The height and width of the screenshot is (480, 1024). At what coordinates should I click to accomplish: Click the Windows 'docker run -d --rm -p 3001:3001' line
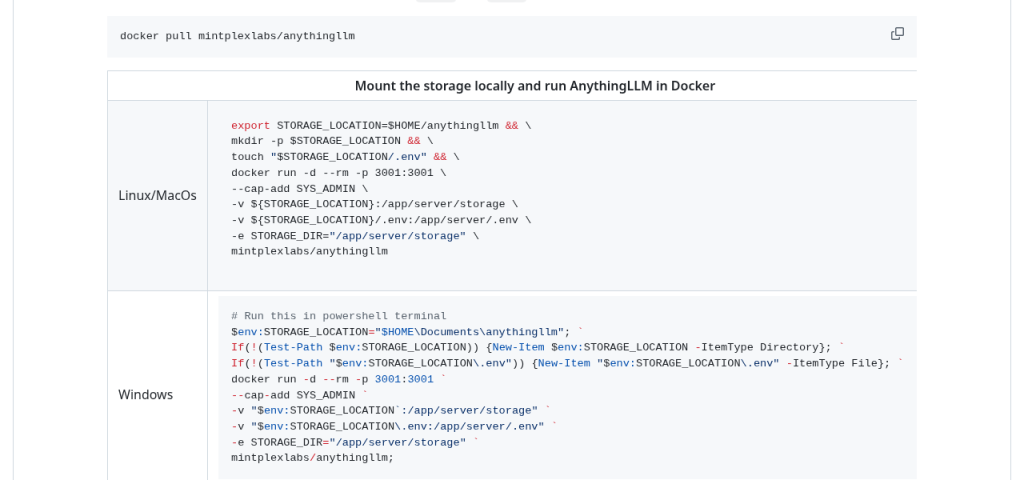click(x=339, y=379)
